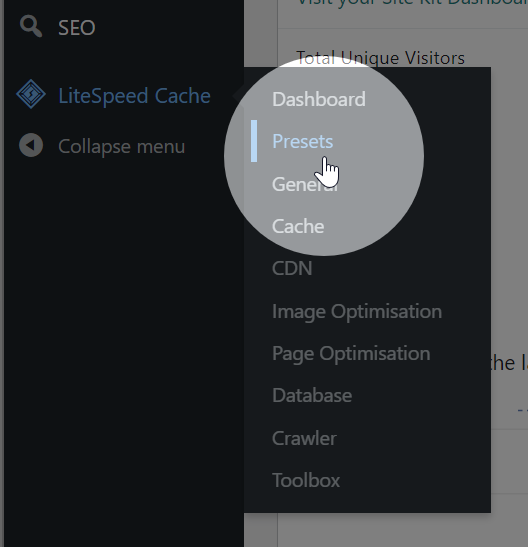Choose Presets in the flyout

pyautogui.click(x=302, y=141)
